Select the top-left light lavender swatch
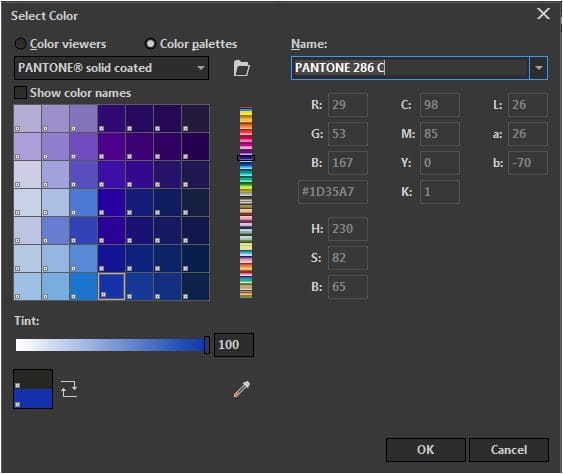The image size is (563, 474). 27,118
